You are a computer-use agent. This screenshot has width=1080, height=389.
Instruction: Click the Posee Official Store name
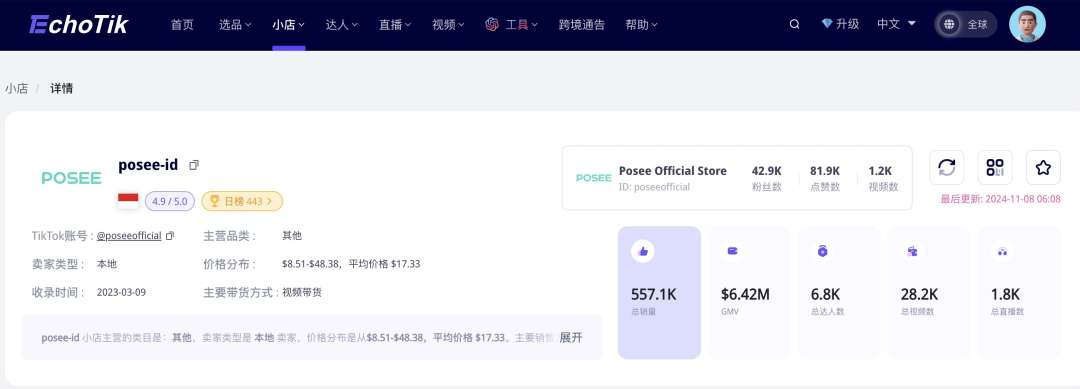[x=673, y=171]
